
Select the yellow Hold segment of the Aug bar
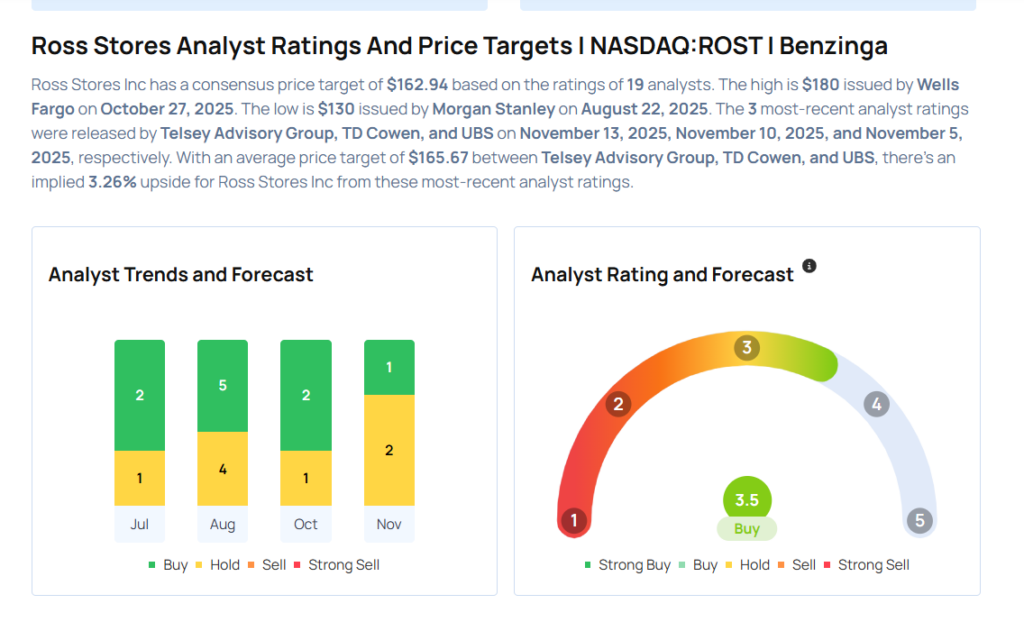point(223,468)
